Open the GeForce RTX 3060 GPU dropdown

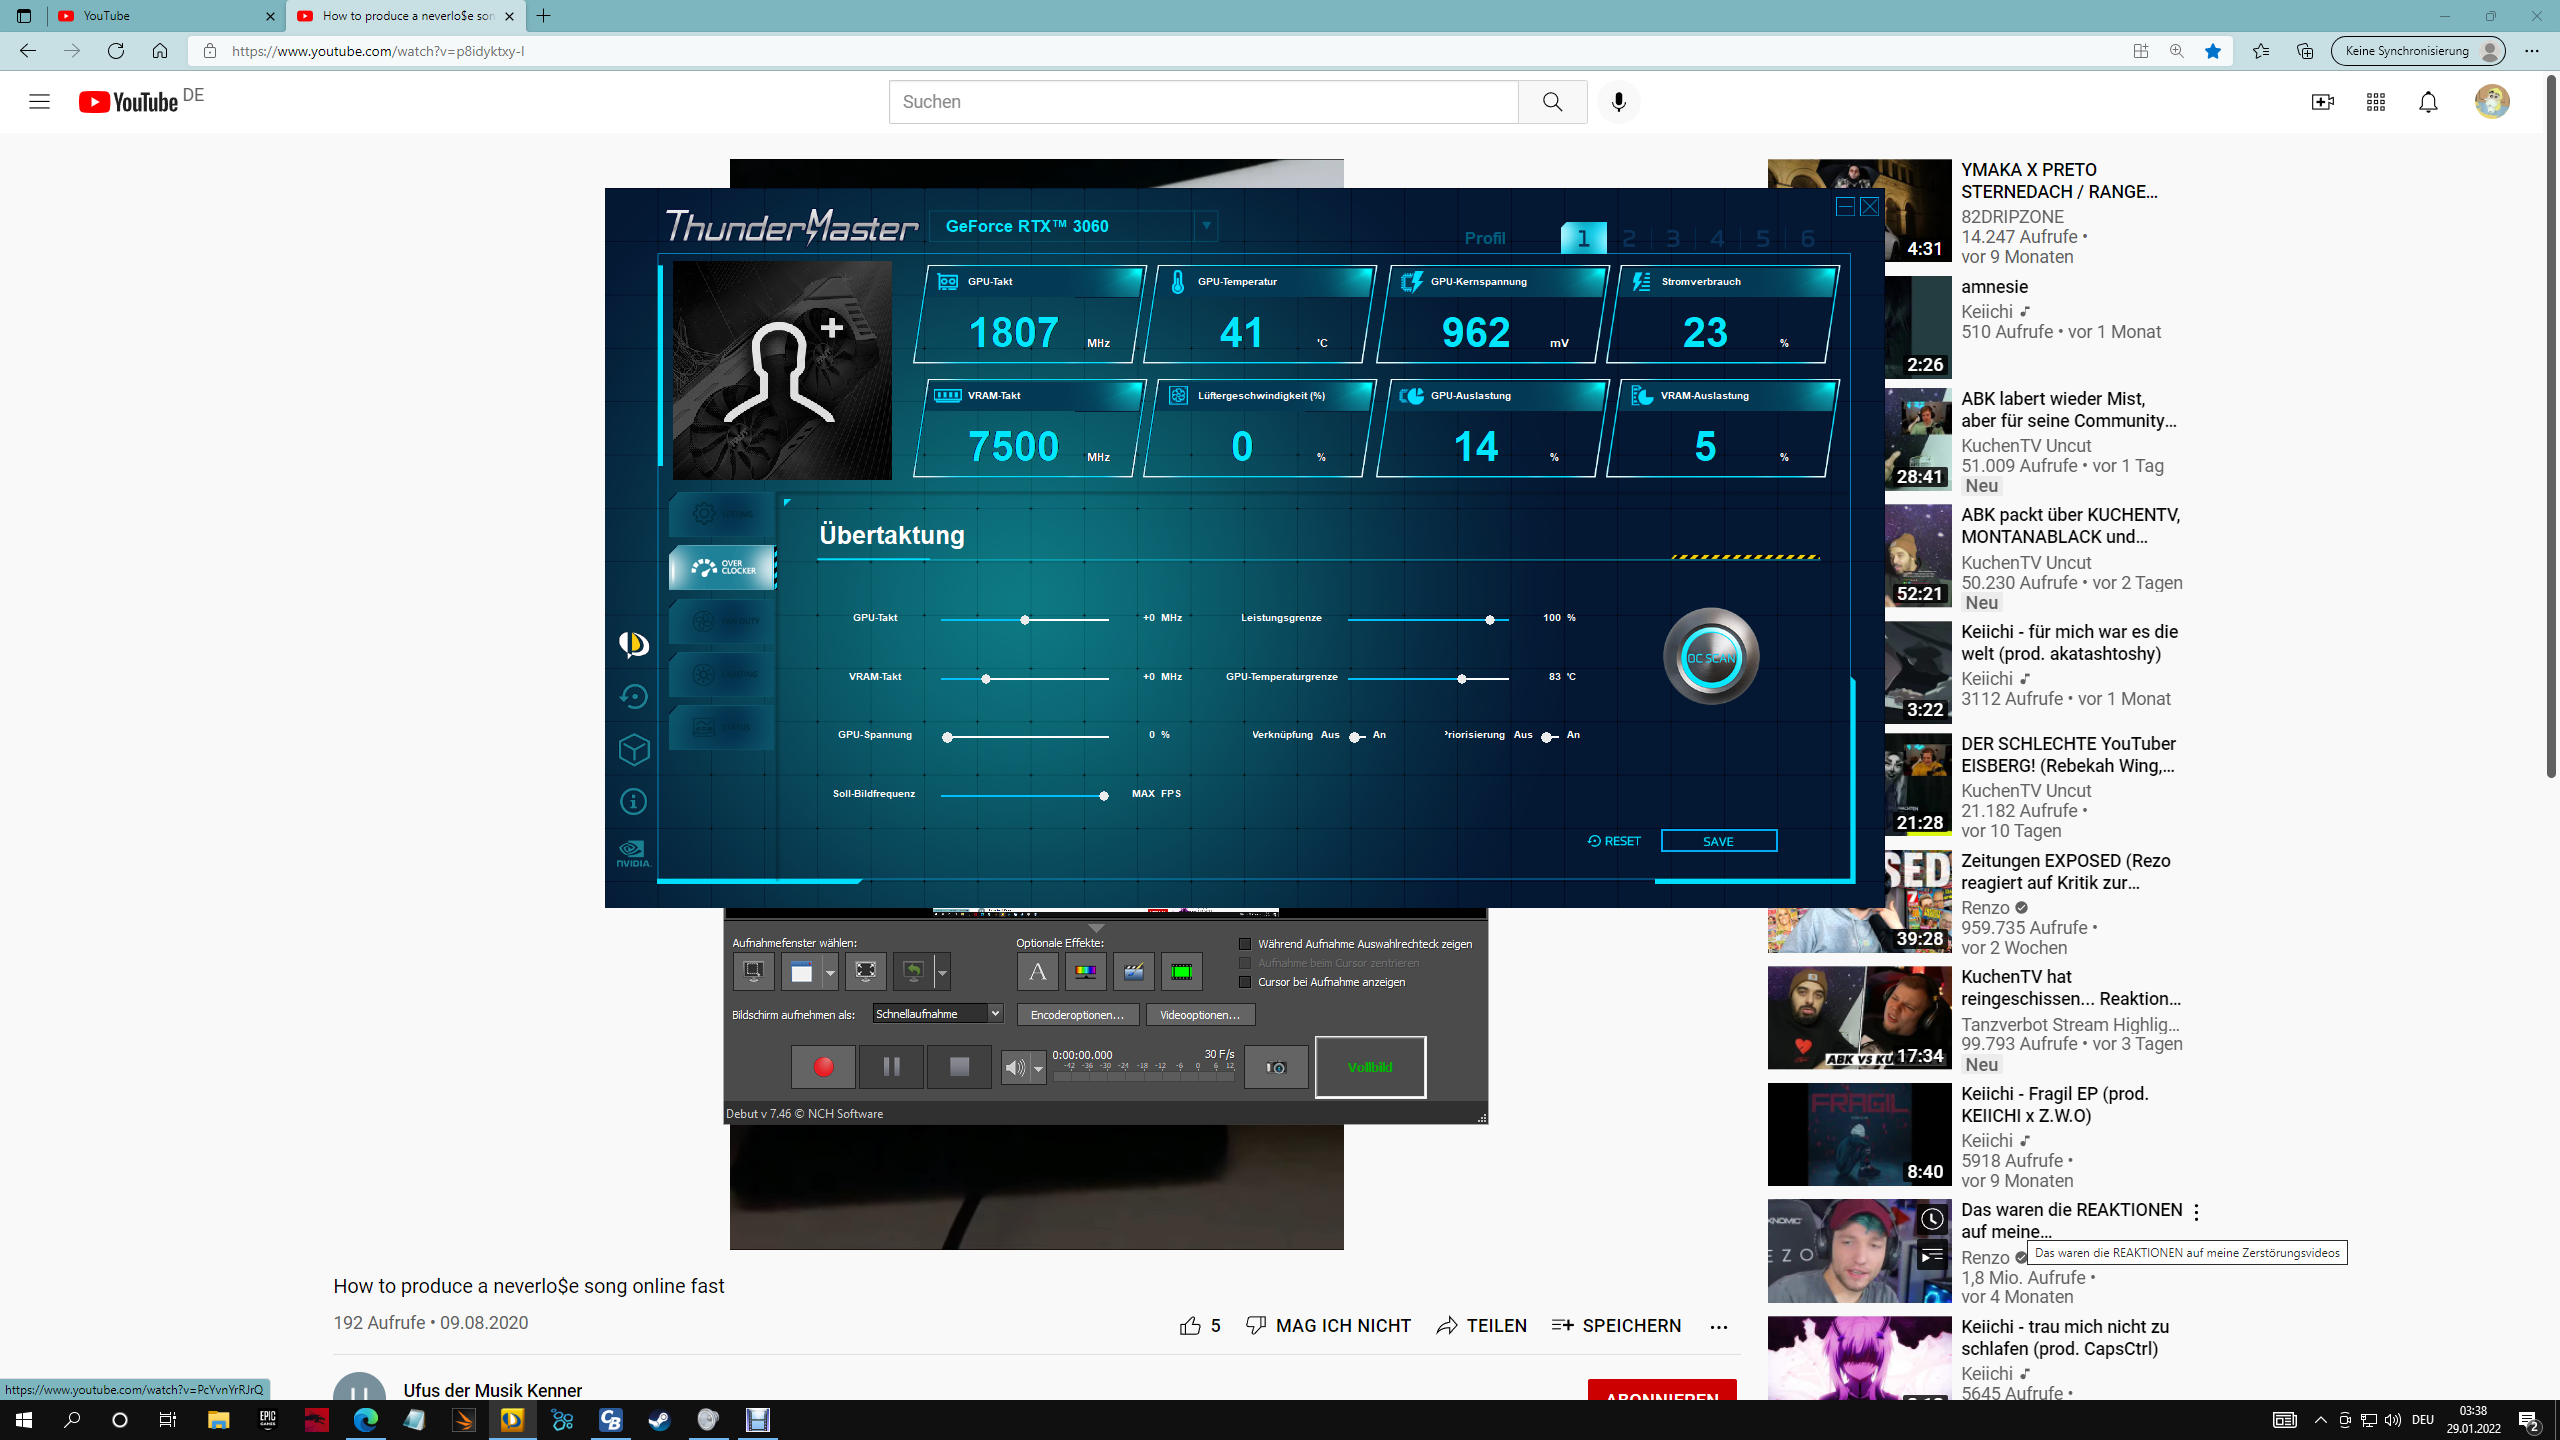1206,226
